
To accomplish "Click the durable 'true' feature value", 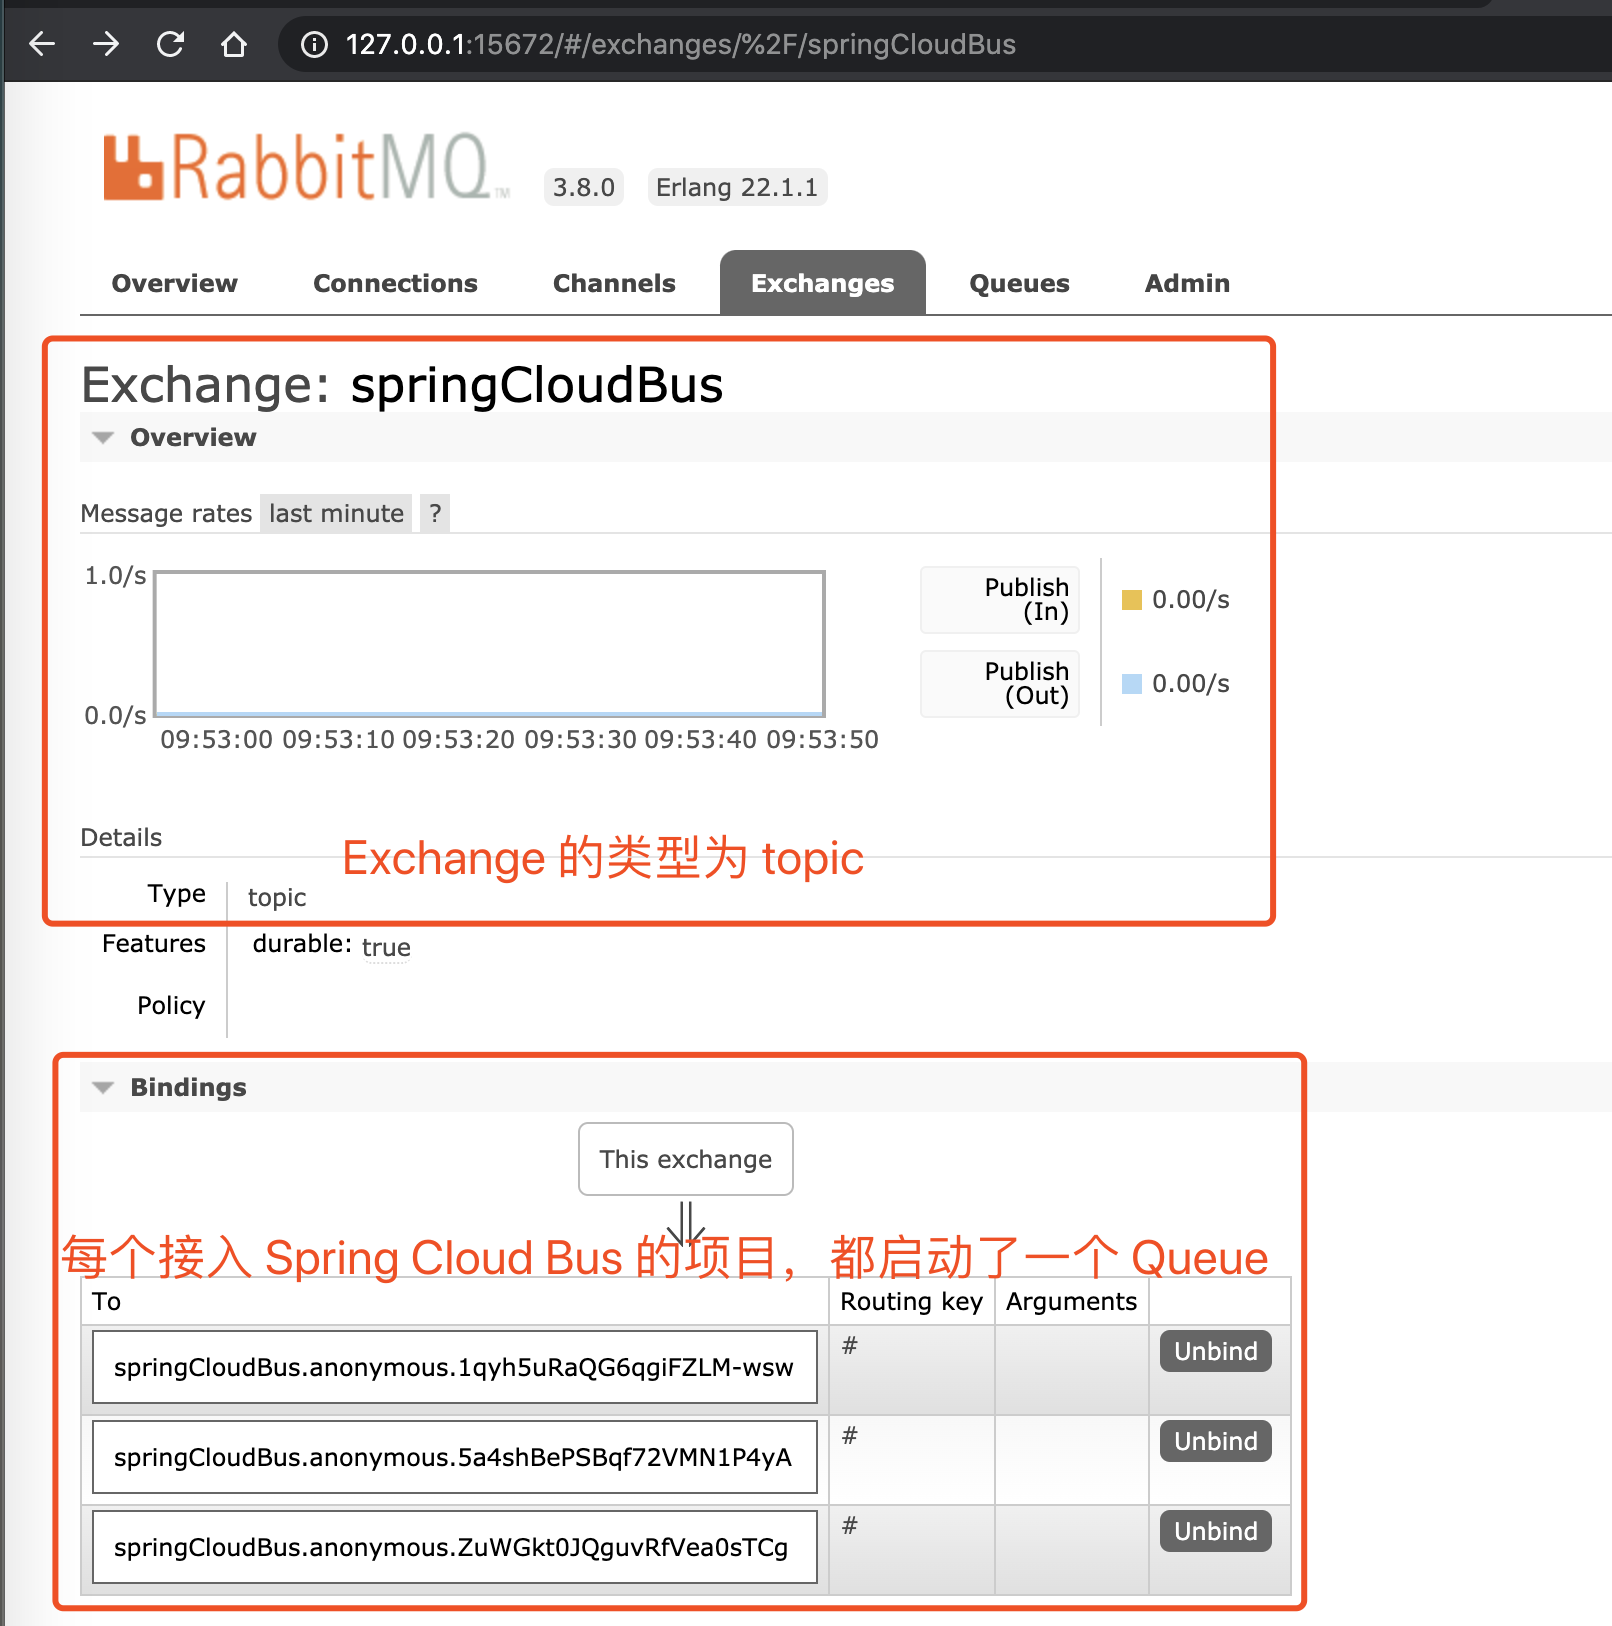I will (386, 947).
